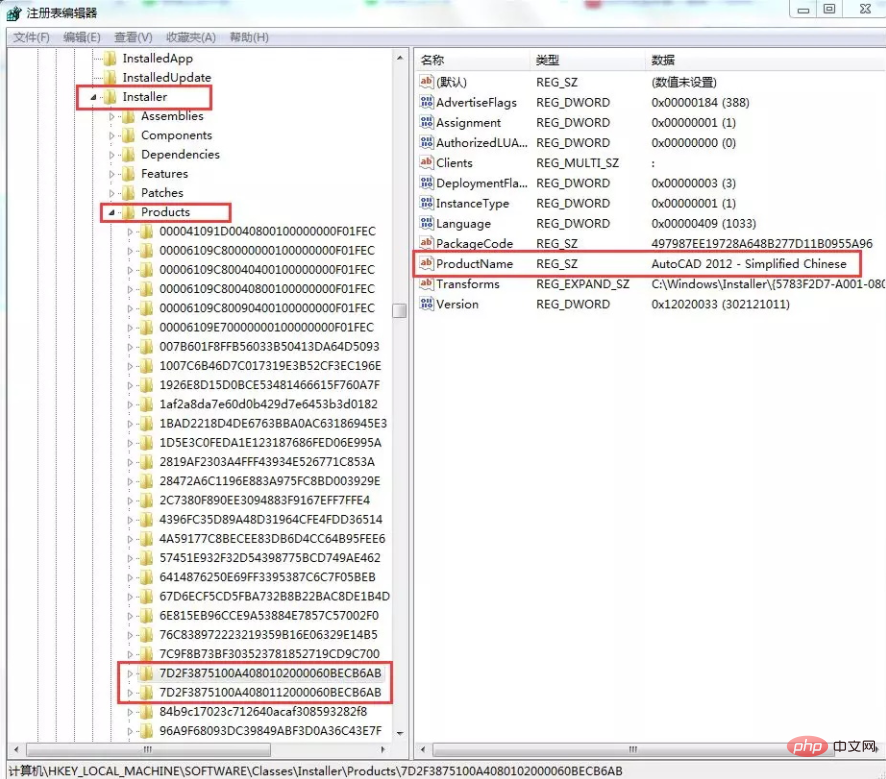
Task: Sort values by the 数据 column header
Action: point(766,60)
